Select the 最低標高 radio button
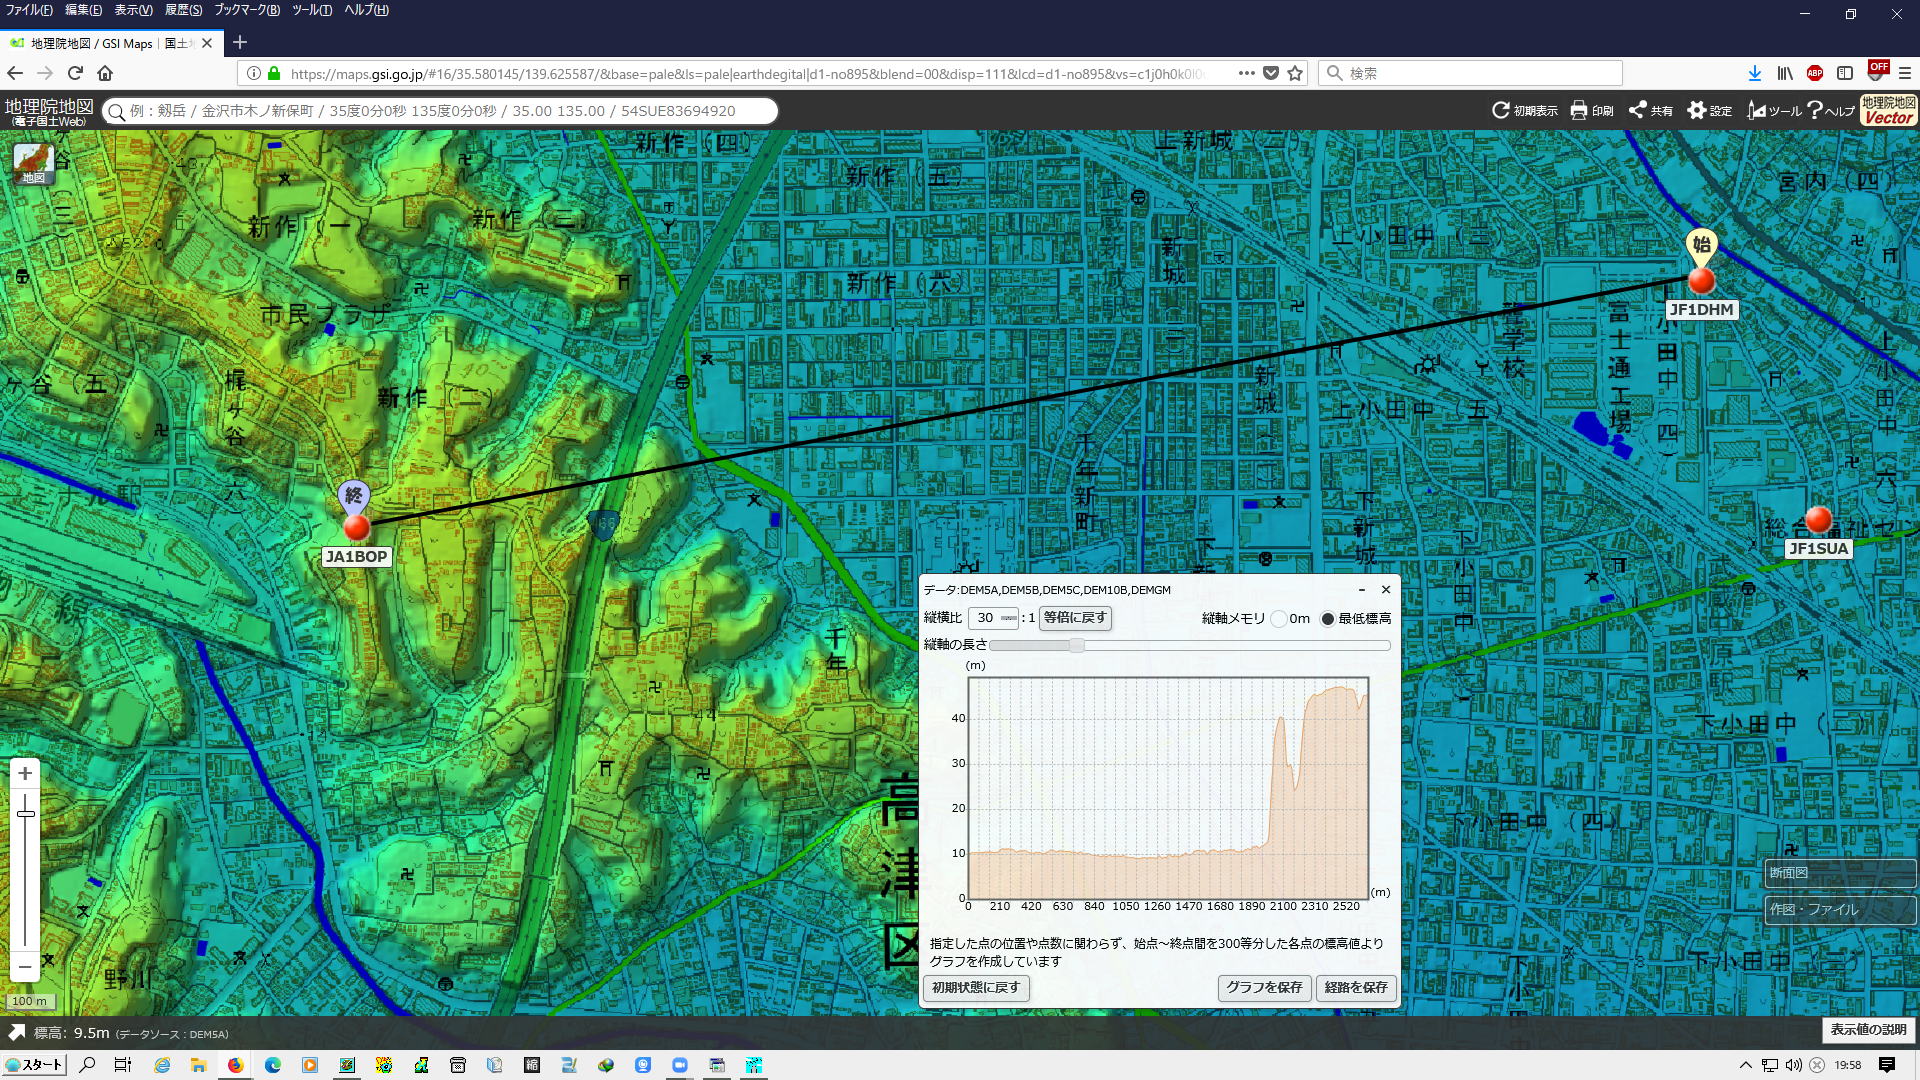This screenshot has height=1080, width=1920. 1327,619
